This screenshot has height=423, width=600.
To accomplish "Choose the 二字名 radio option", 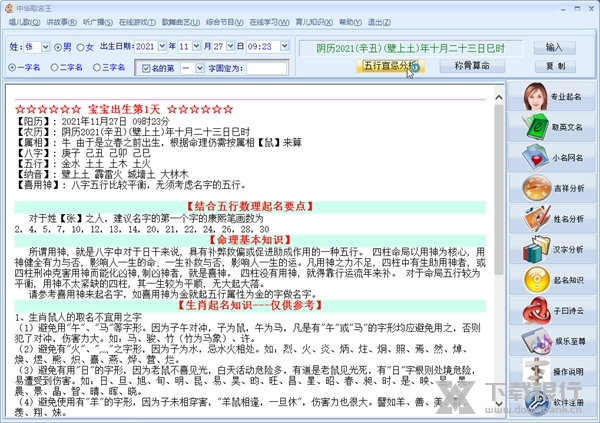I will [54, 68].
